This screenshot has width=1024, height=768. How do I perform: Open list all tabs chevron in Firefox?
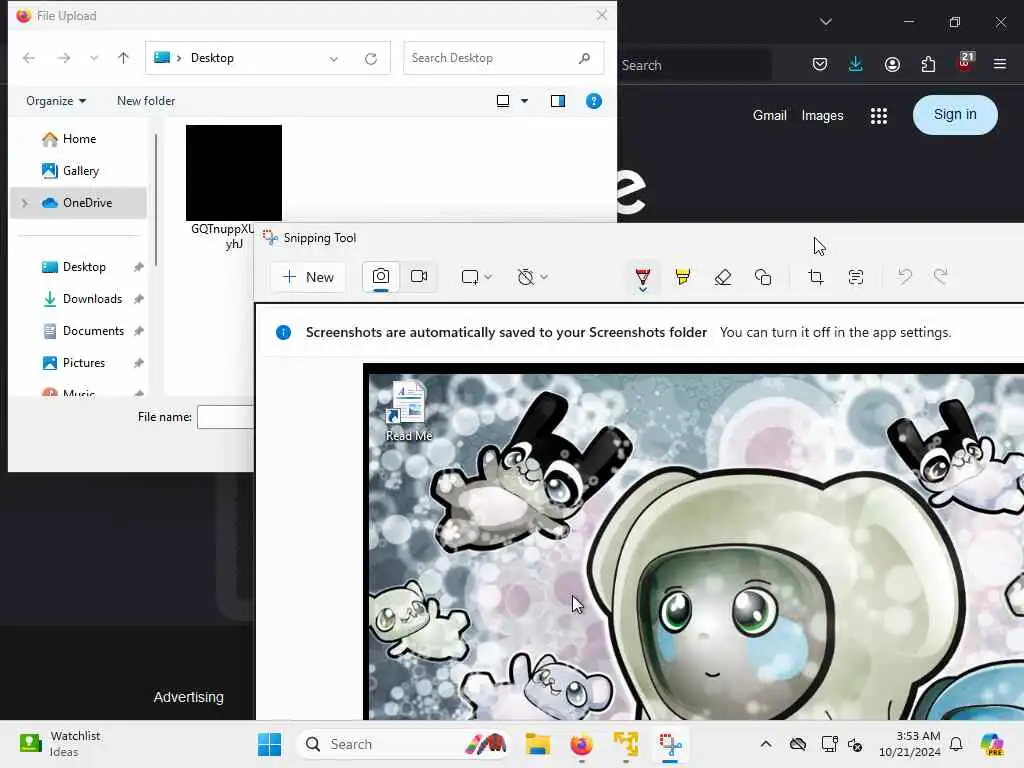click(x=825, y=22)
